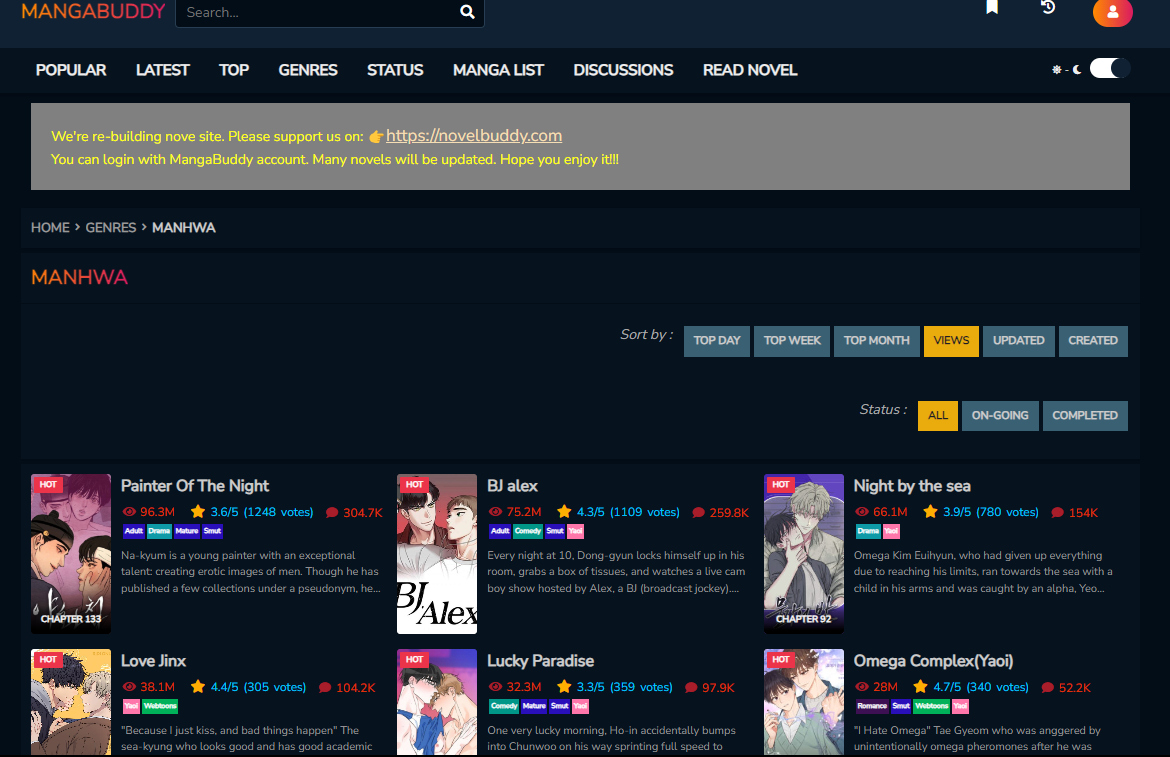
Task: Click GENRES in the breadcrumb
Action: [110, 227]
